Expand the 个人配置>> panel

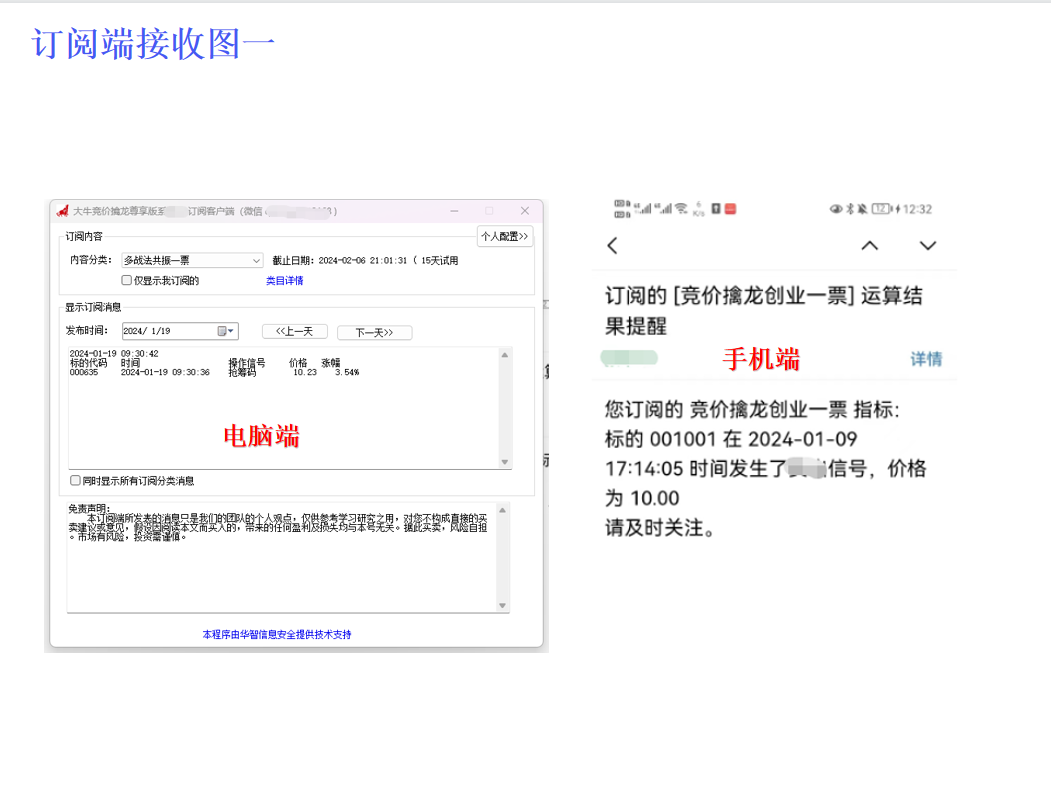click(x=505, y=237)
